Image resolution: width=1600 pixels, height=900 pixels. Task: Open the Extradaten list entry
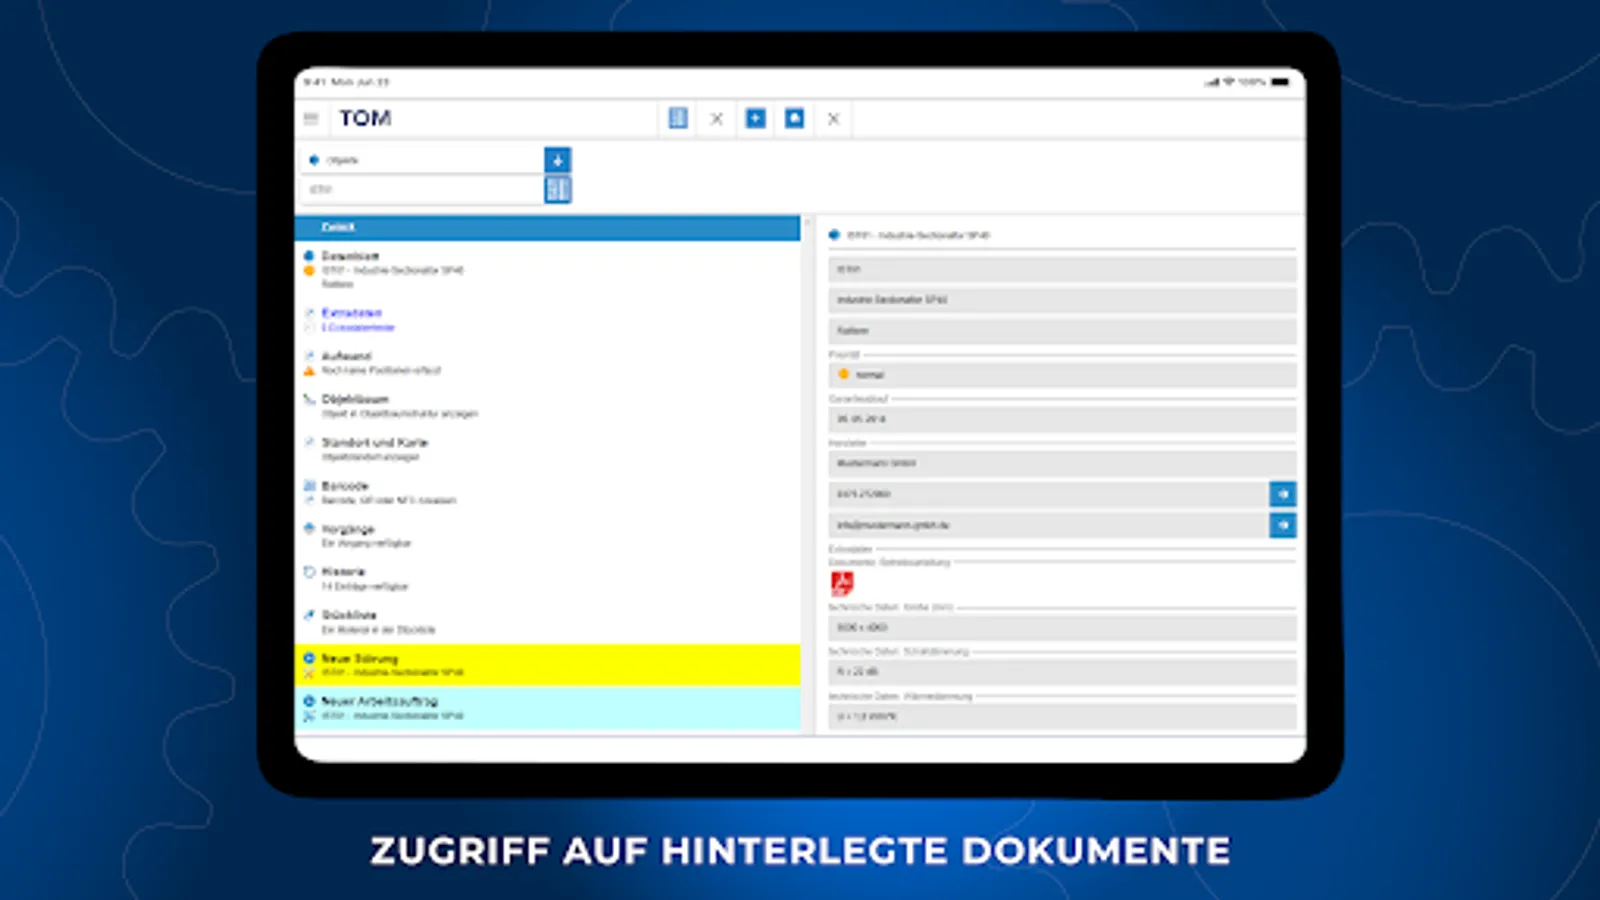coord(548,320)
